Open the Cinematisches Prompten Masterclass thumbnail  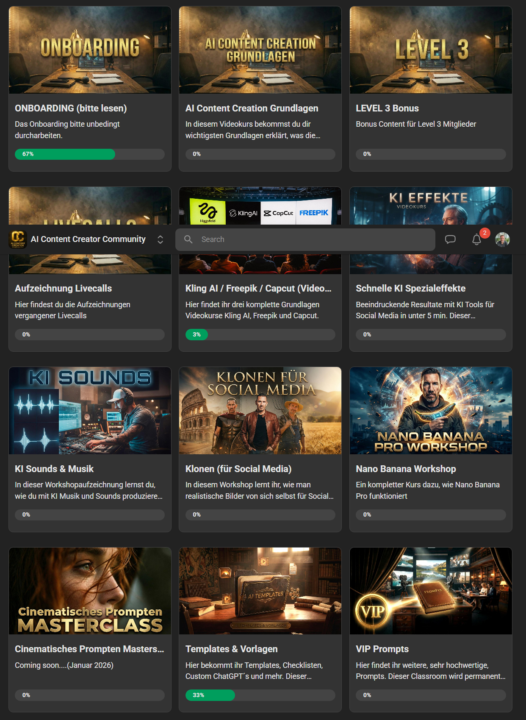click(x=90, y=591)
